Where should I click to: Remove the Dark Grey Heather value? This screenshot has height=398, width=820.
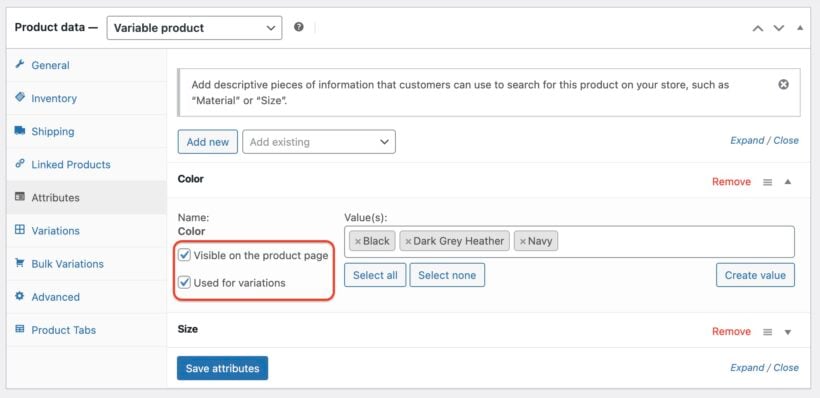coord(408,241)
